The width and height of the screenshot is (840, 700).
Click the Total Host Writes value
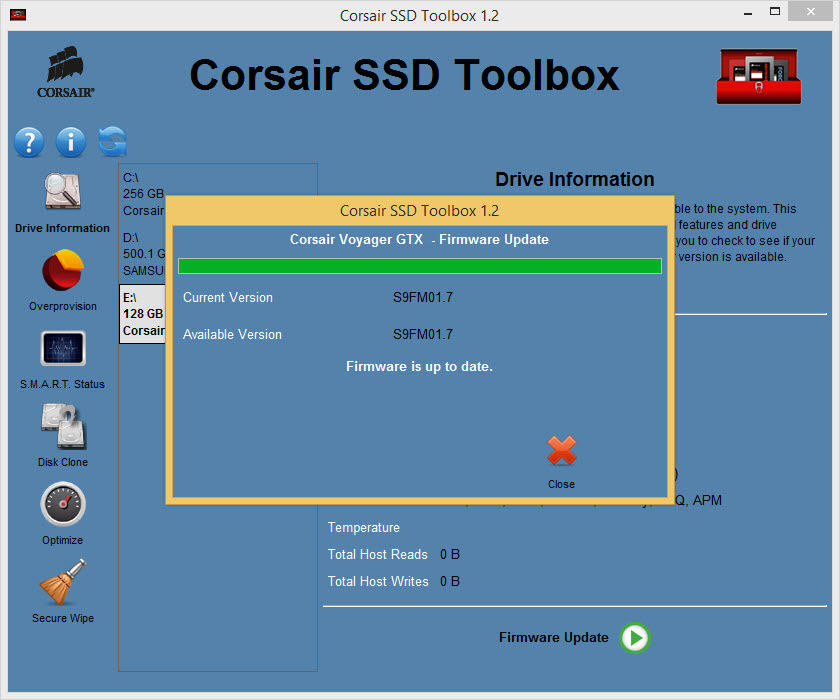450,581
